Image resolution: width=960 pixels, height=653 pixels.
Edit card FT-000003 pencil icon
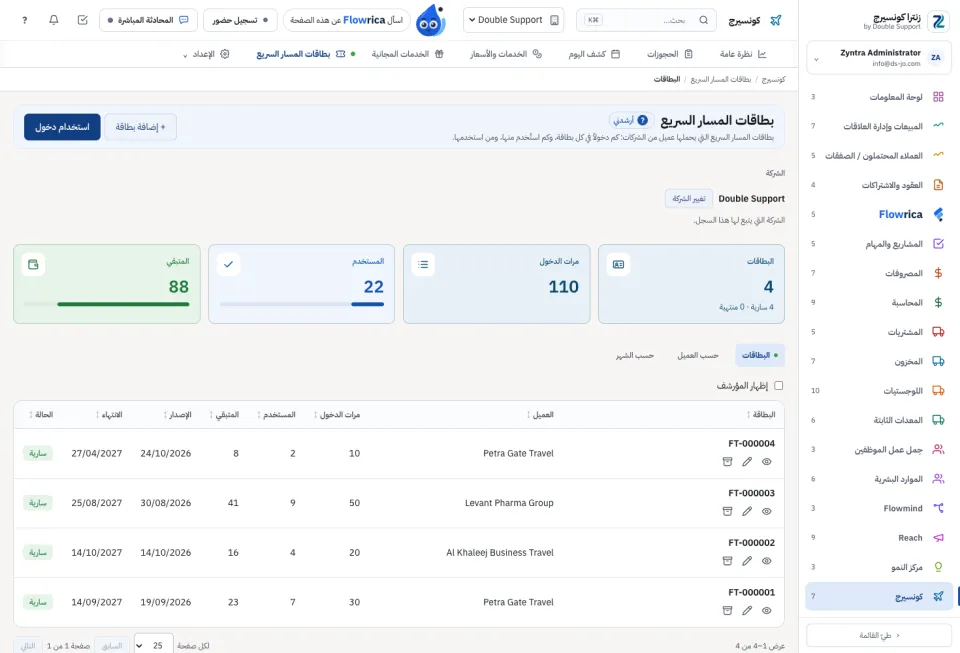pyautogui.click(x=747, y=512)
